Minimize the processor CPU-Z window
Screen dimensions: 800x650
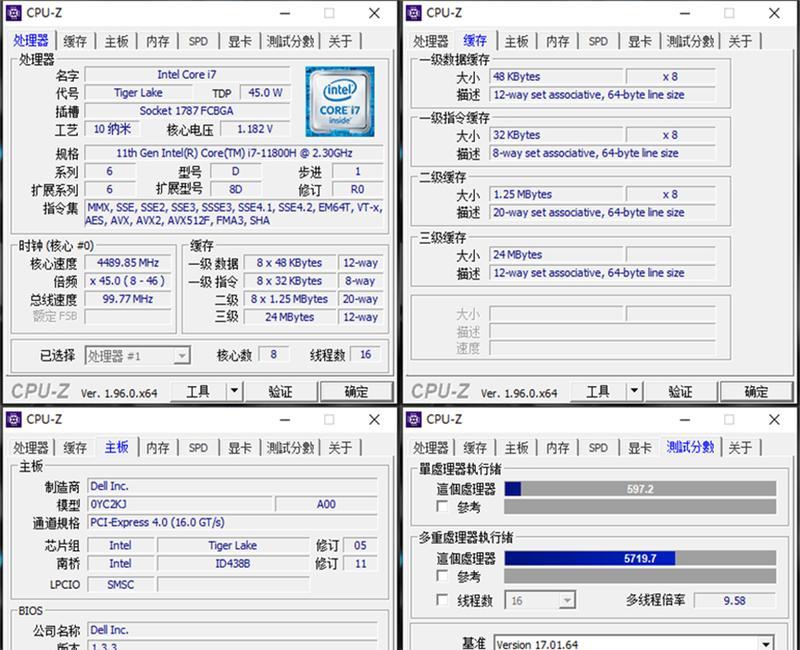(x=285, y=13)
